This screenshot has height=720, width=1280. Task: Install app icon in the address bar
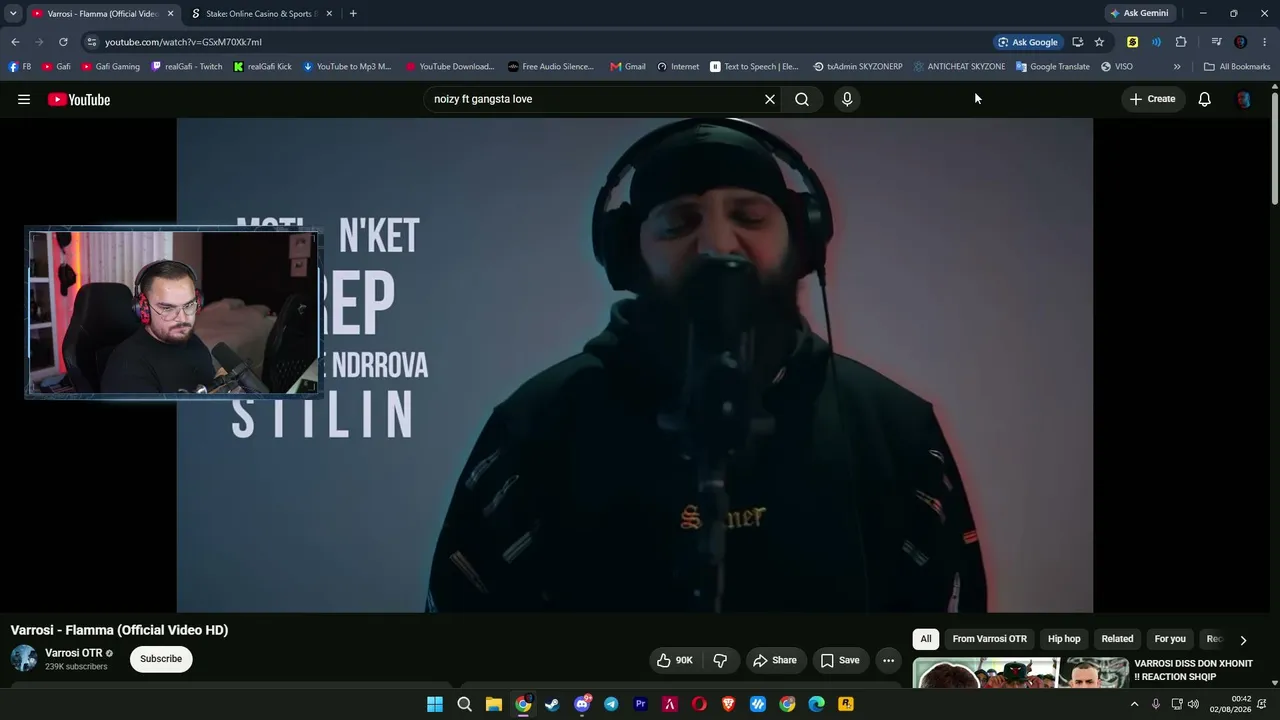pos(1077,42)
